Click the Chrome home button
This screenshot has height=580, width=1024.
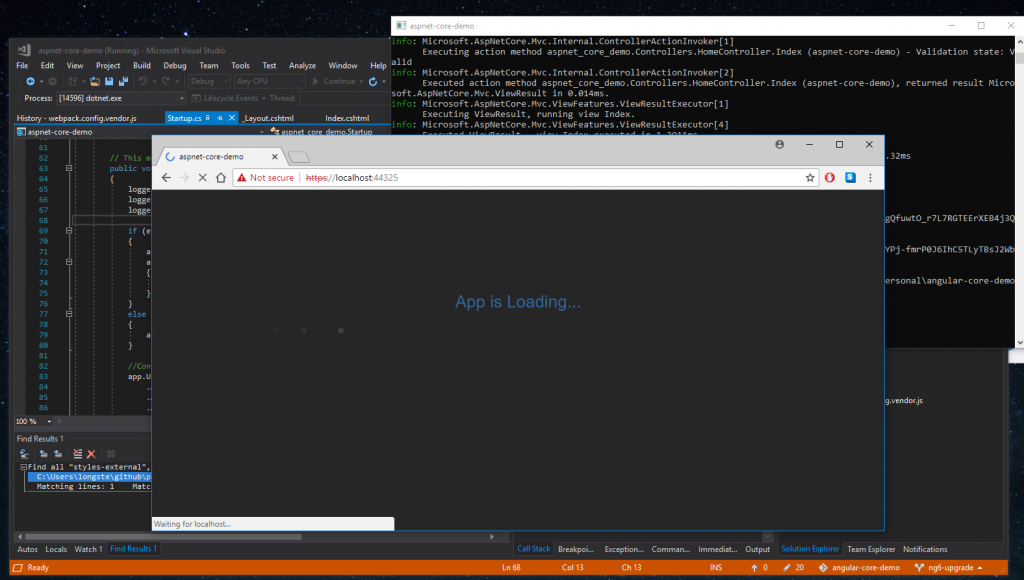(x=220, y=177)
